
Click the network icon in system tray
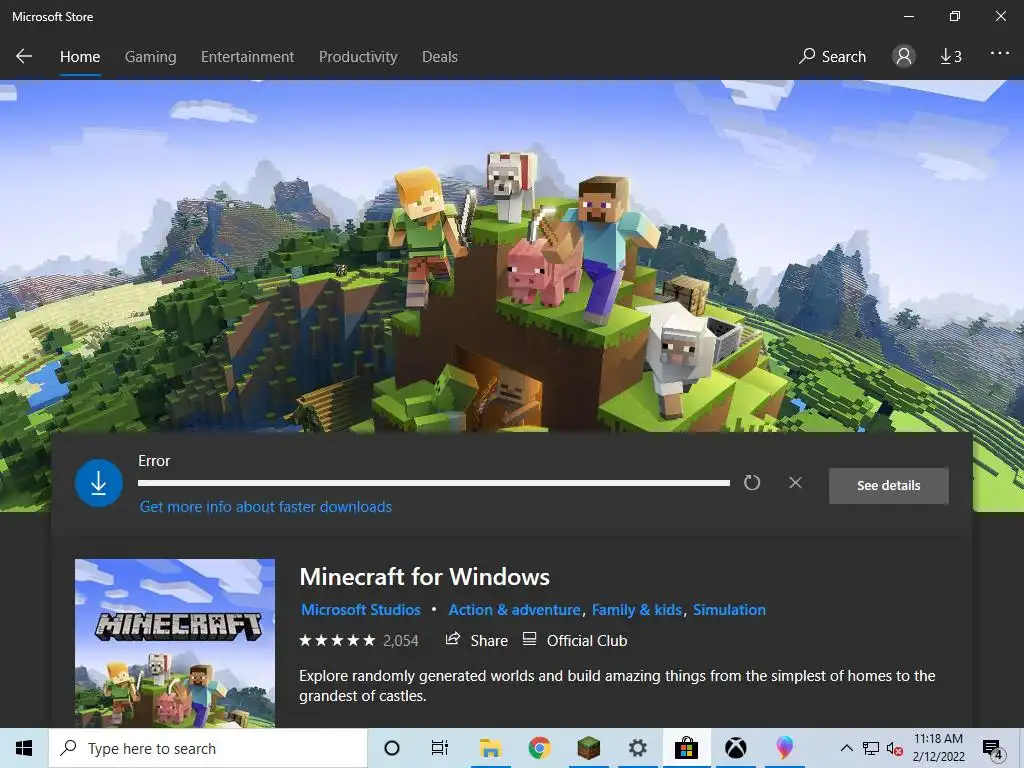871,748
